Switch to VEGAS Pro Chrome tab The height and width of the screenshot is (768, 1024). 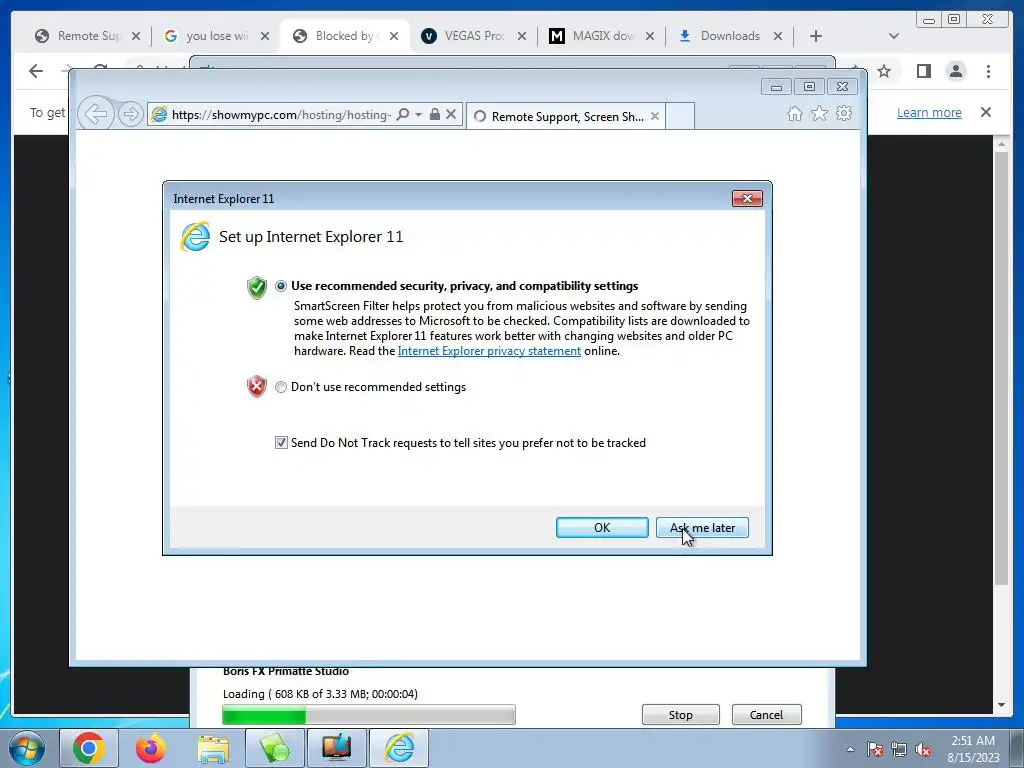473,36
